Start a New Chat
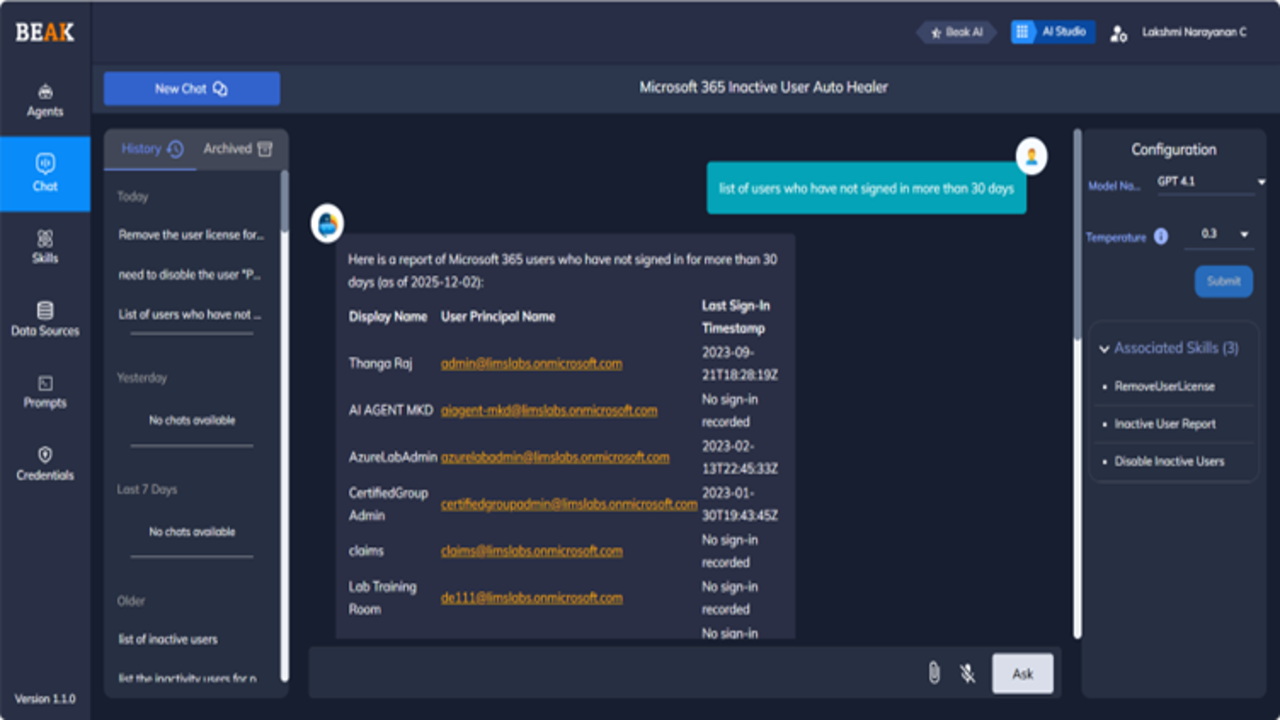This screenshot has width=1280, height=720. tap(192, 89)
